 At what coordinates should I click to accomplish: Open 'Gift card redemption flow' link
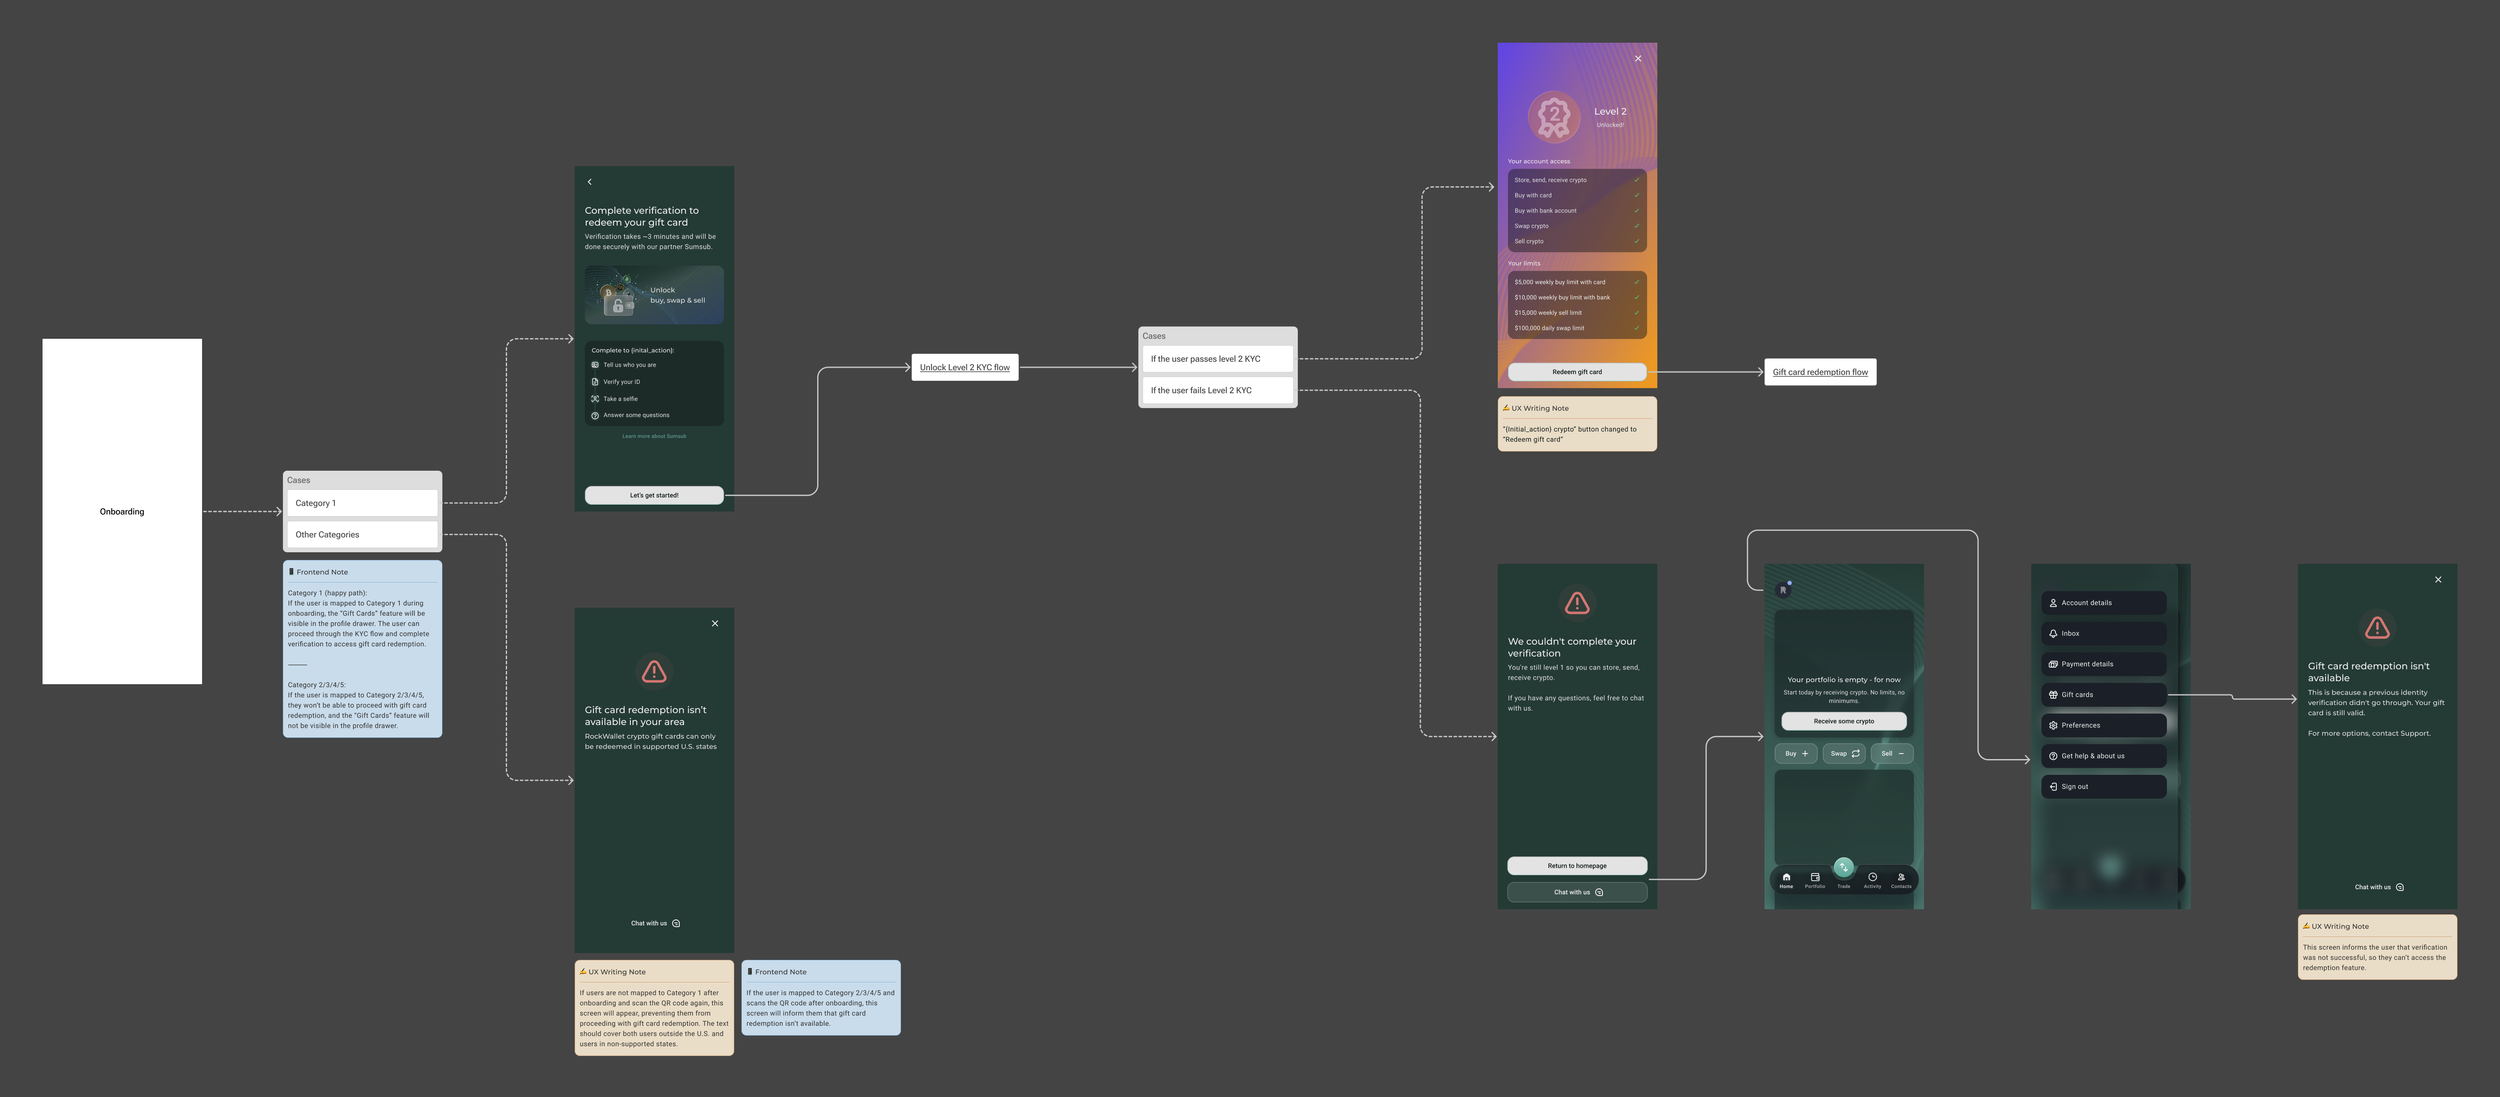click(1820, 372)
